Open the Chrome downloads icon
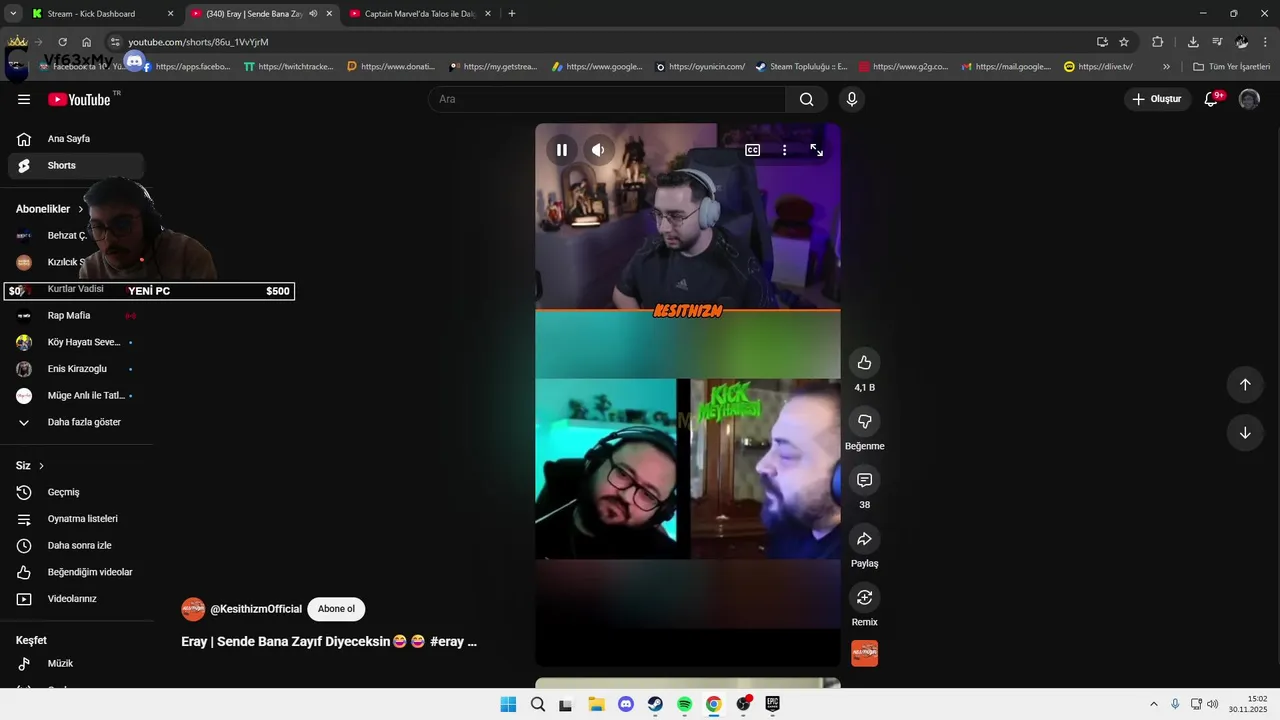 1193,42
